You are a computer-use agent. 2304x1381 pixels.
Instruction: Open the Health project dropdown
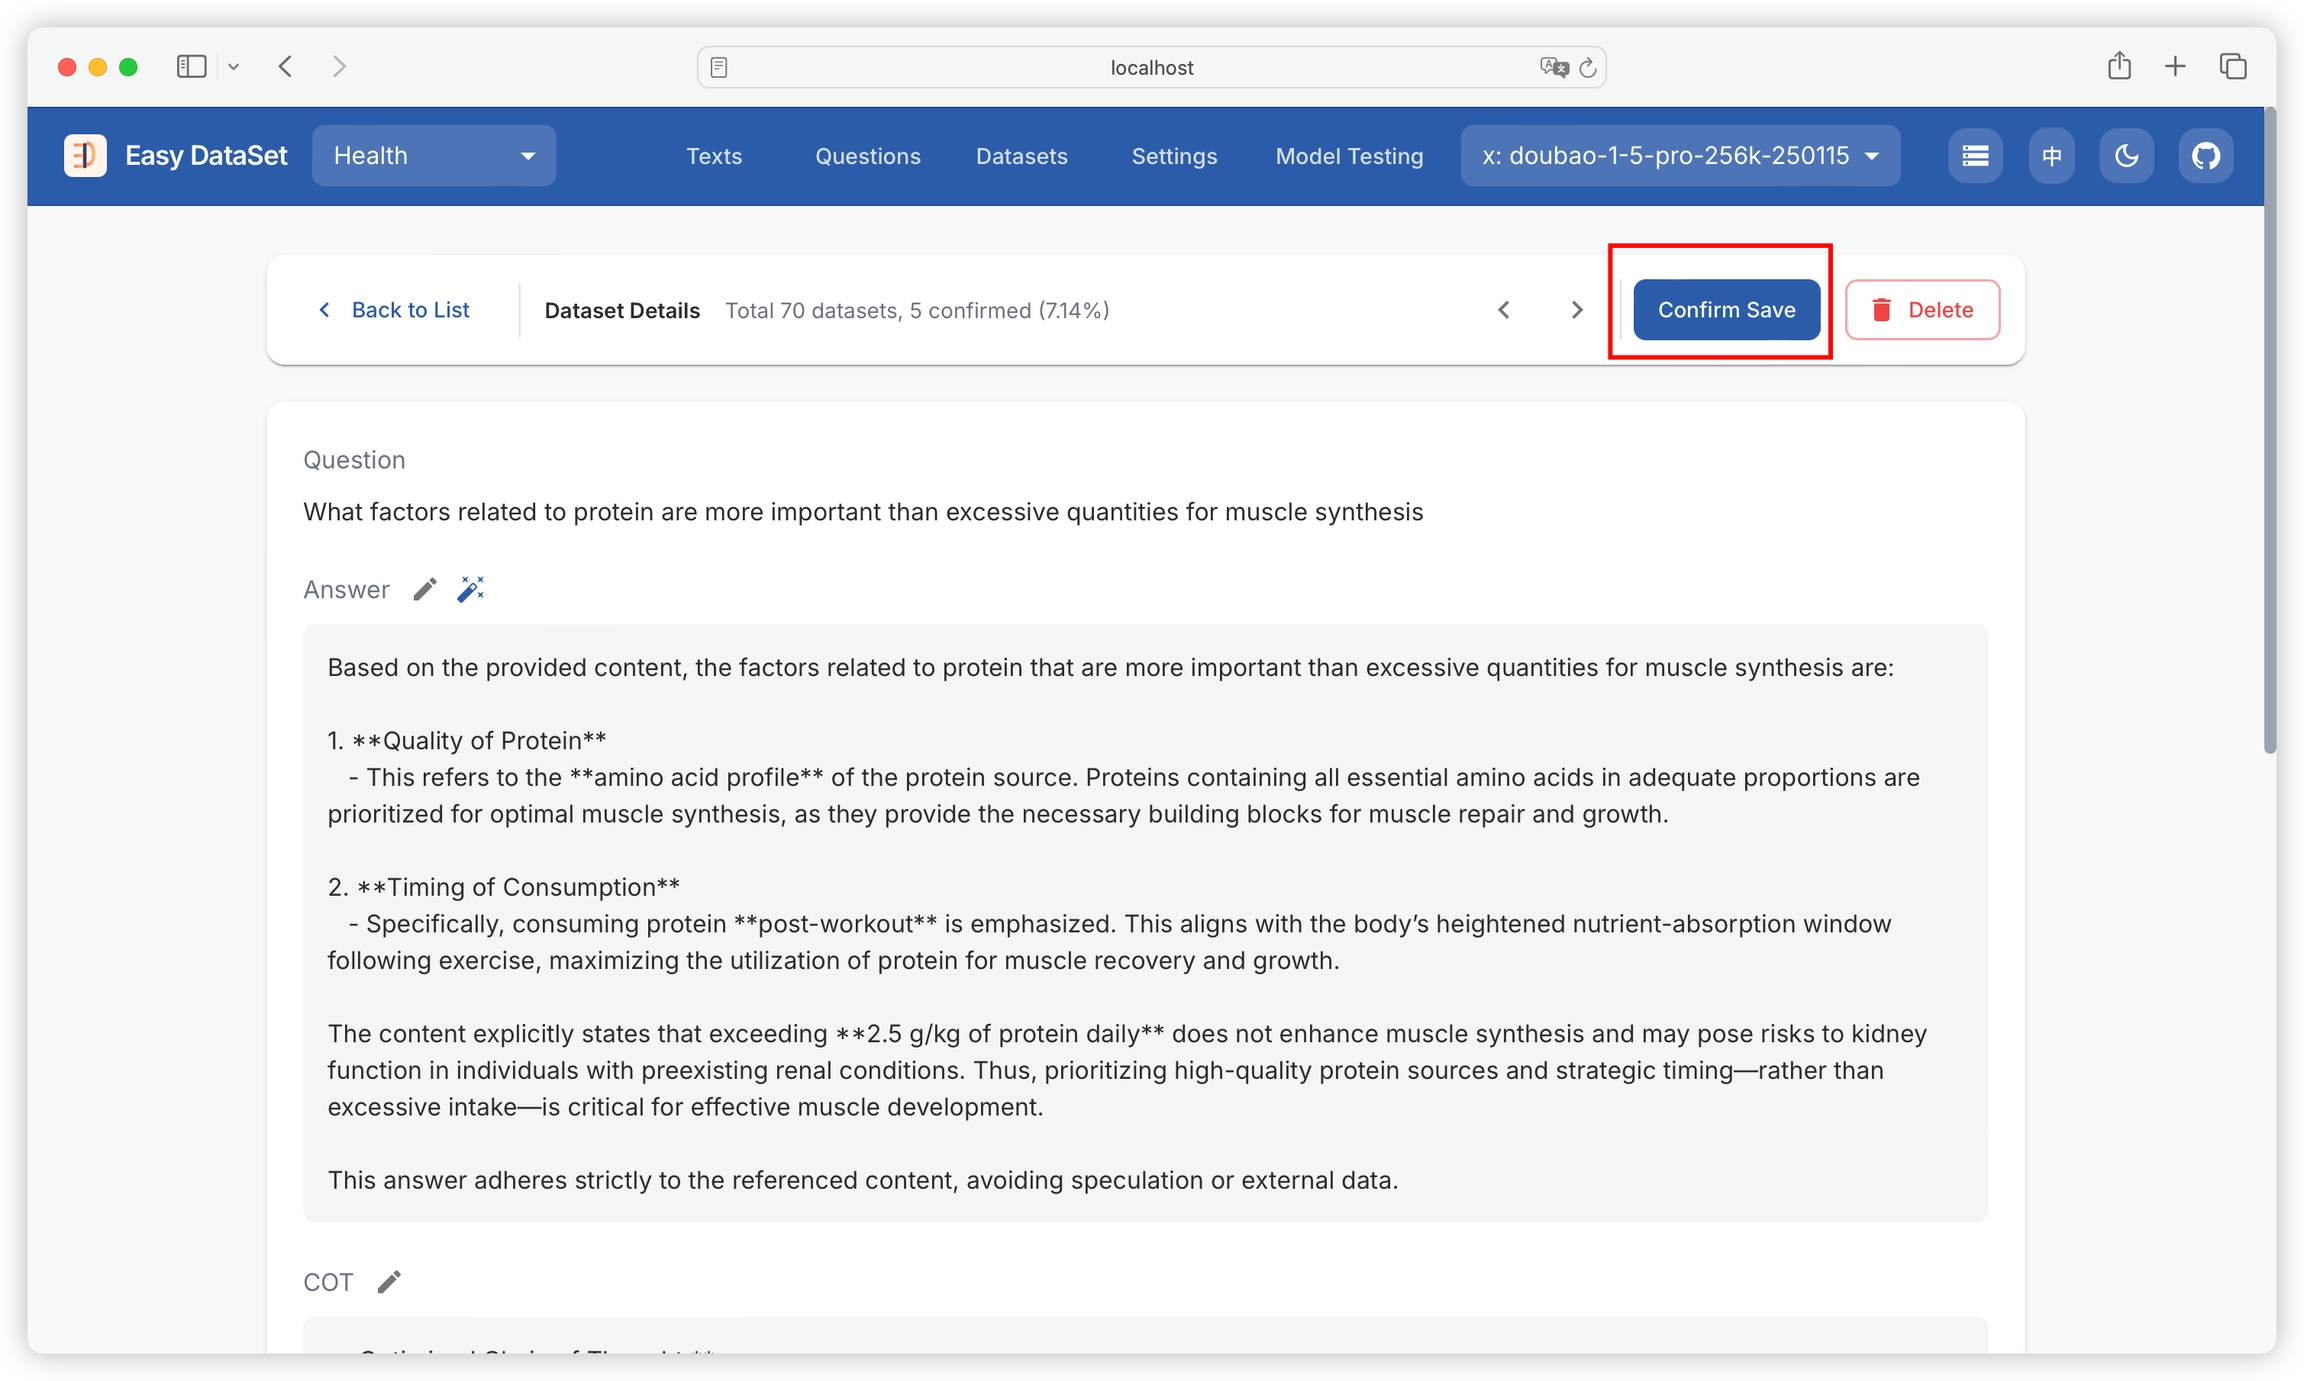click(434, 156)
